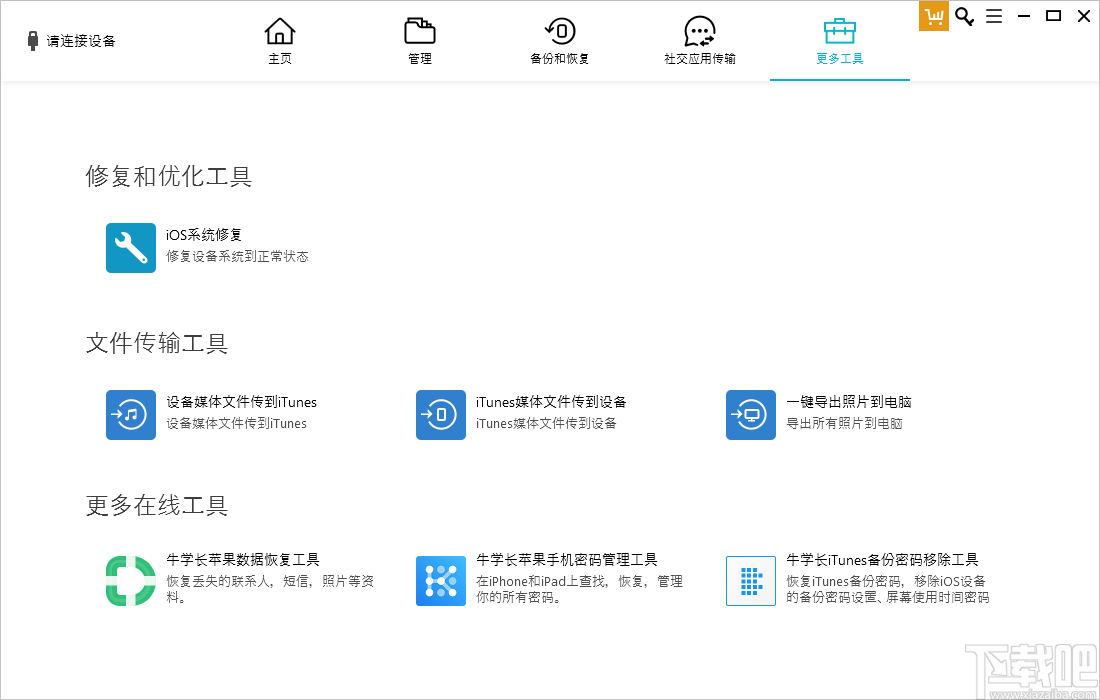
Task: Open 牛学长苹果数据恢复工具 title link
Action: [x=243, y=560]
